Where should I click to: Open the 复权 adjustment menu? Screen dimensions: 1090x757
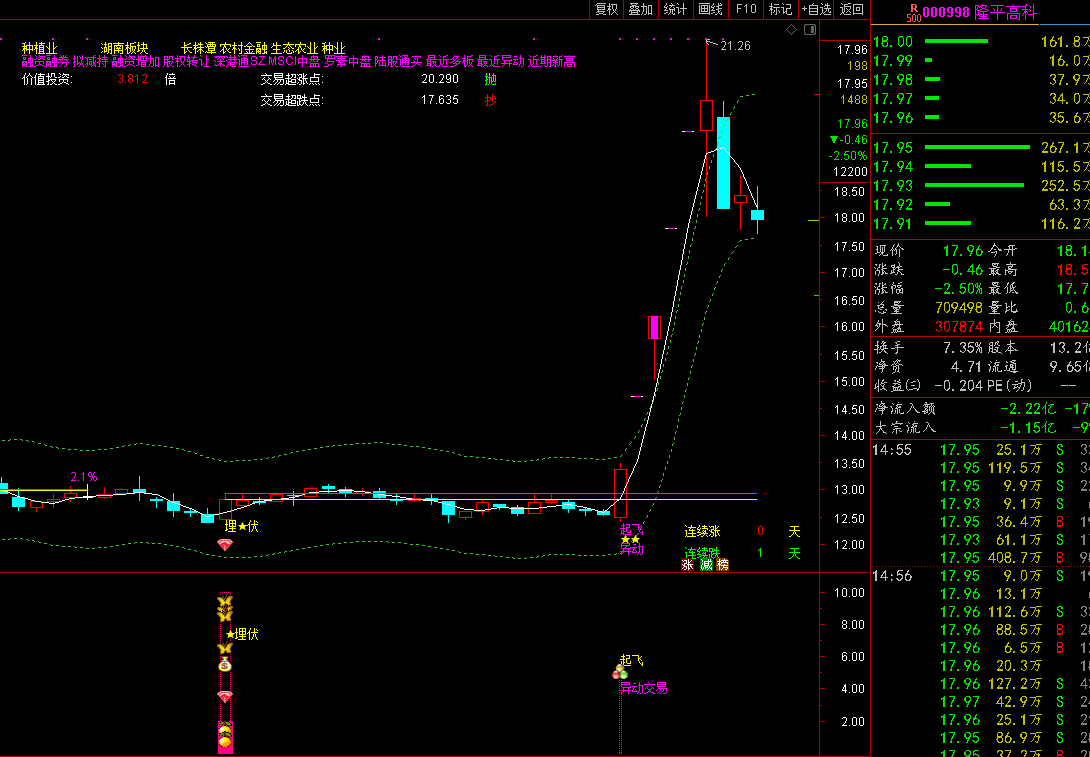606,9
